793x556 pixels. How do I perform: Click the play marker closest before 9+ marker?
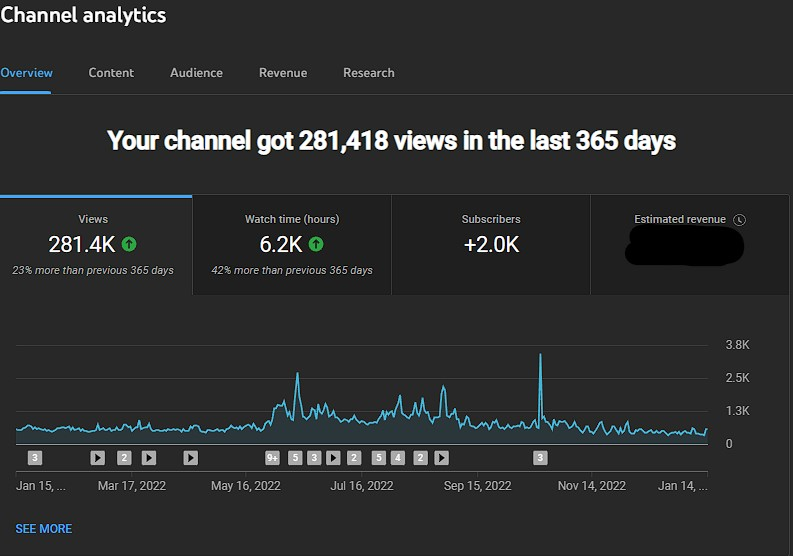[x=191, y=458]
